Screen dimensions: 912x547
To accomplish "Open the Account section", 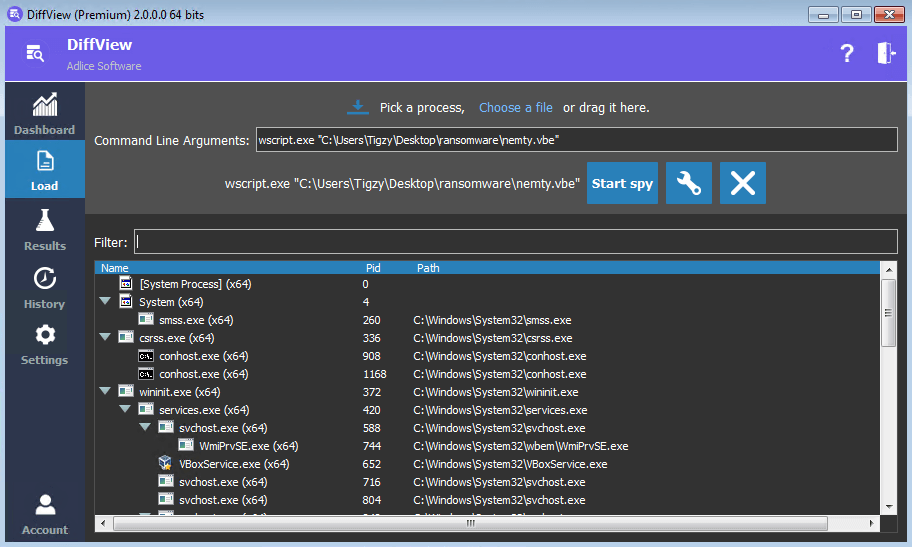I will 44,513.
